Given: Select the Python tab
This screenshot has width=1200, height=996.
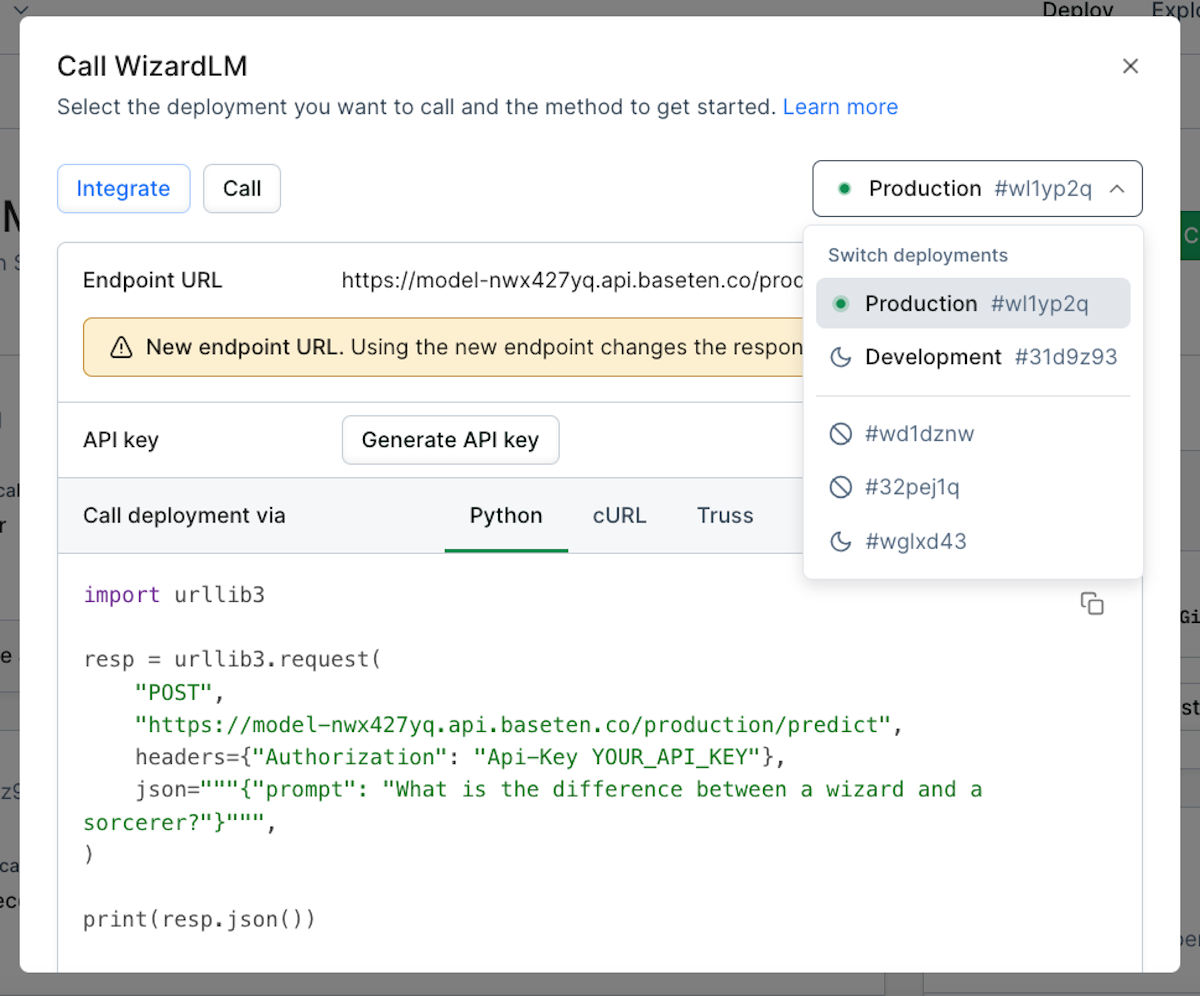Looking at the screenshot, I should click(506, 515).
